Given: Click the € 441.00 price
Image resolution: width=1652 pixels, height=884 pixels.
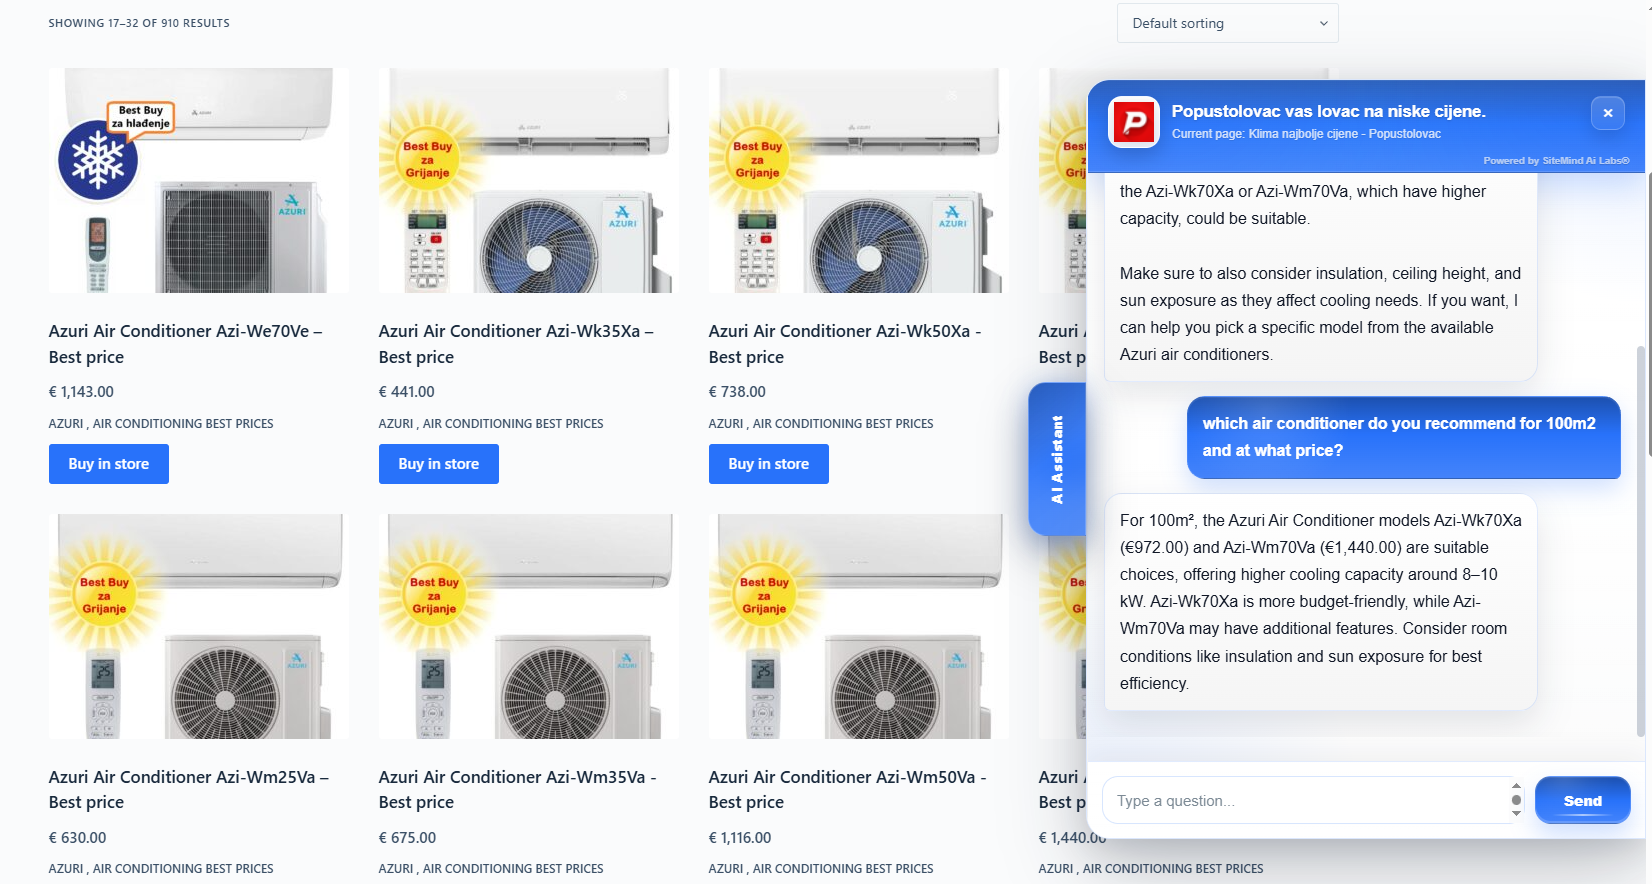Looking at the screenshot, I should tap(407, 392).
